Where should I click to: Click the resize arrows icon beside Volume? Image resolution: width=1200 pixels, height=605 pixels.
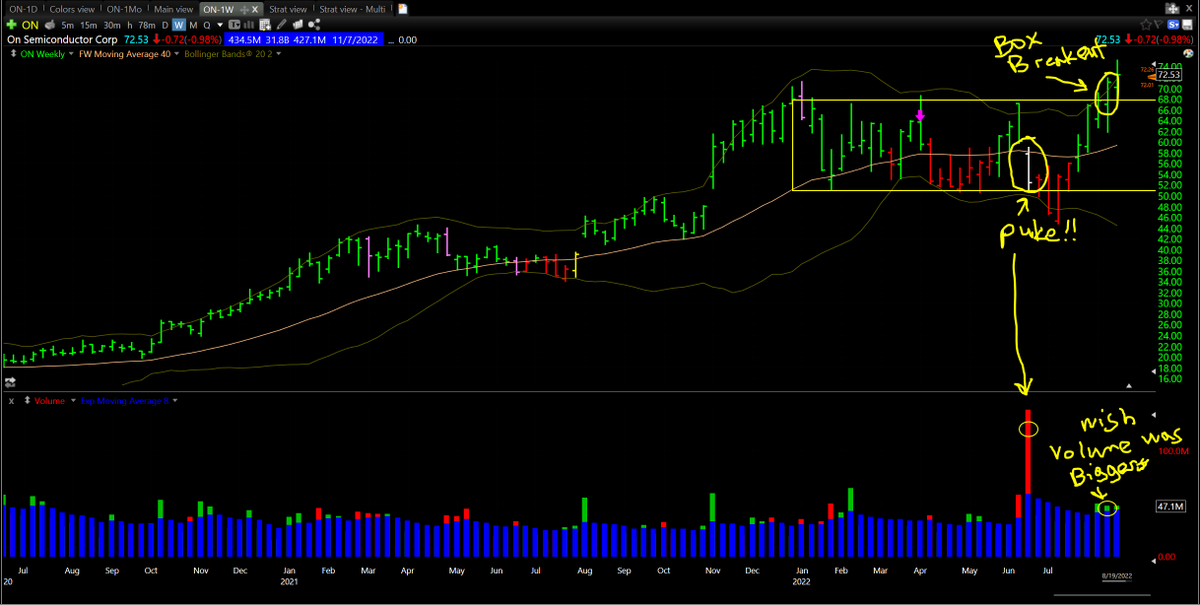(x=27, y=400)
